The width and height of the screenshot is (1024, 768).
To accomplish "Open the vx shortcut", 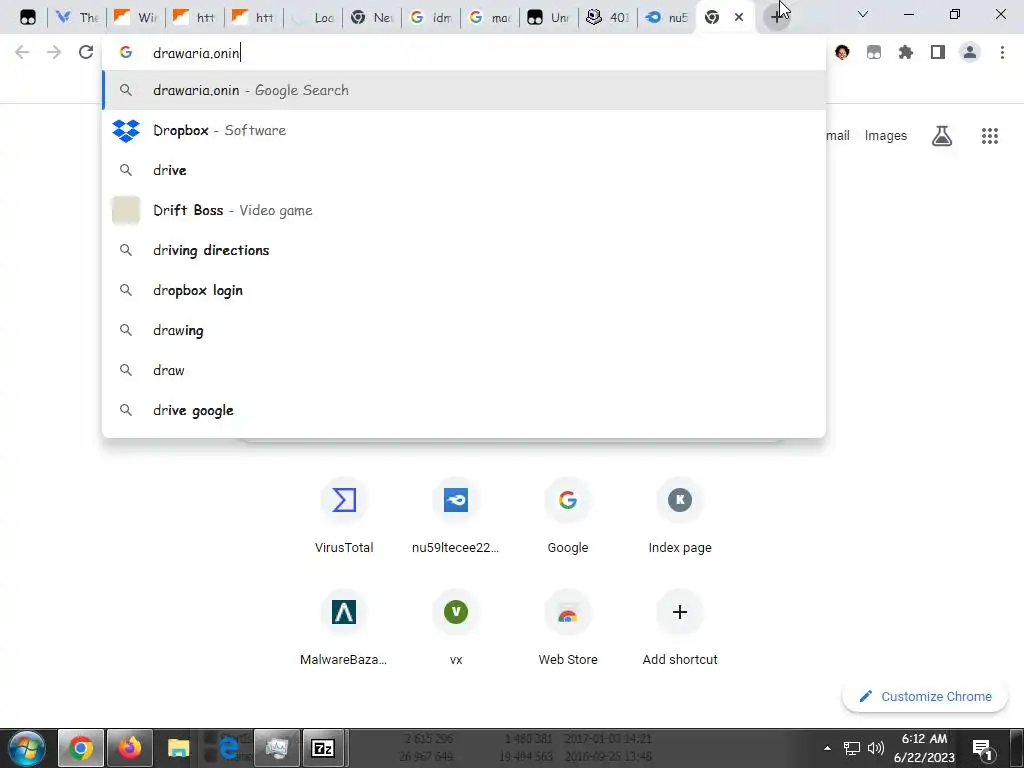I will point(456,628).
